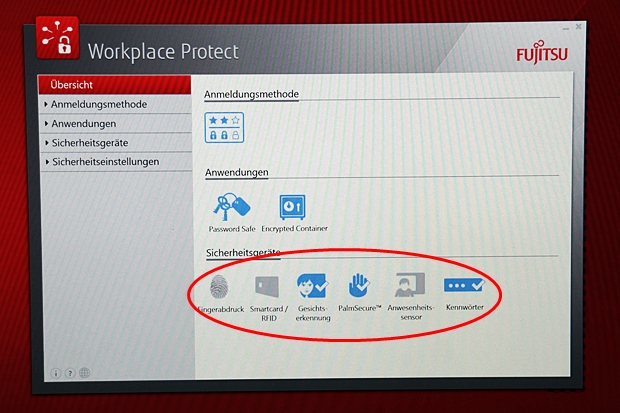Open the logon method stars-and-locks icon

tap(224, 127)
